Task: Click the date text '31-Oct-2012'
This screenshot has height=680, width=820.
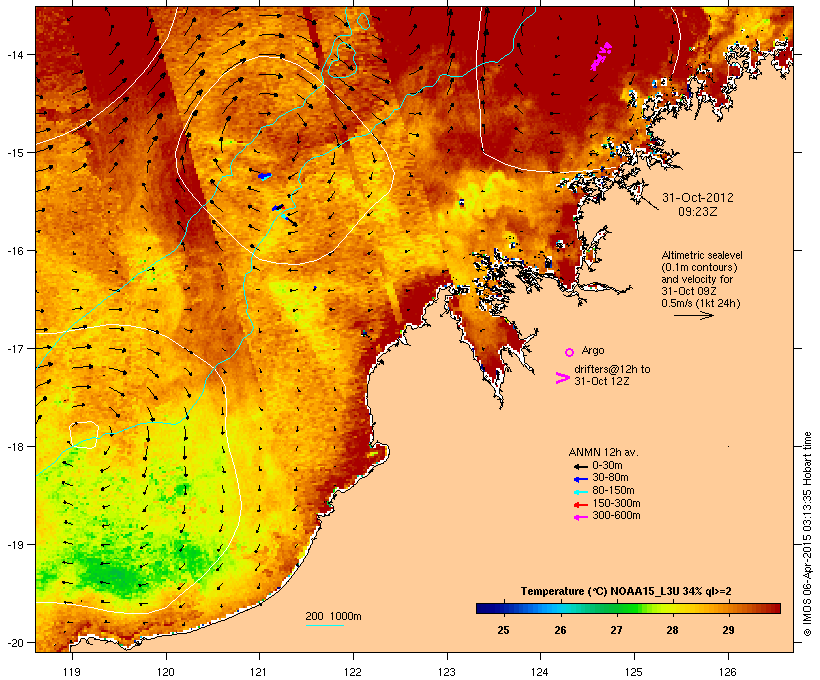Action: pyautogui.click(x=698, y=198)
